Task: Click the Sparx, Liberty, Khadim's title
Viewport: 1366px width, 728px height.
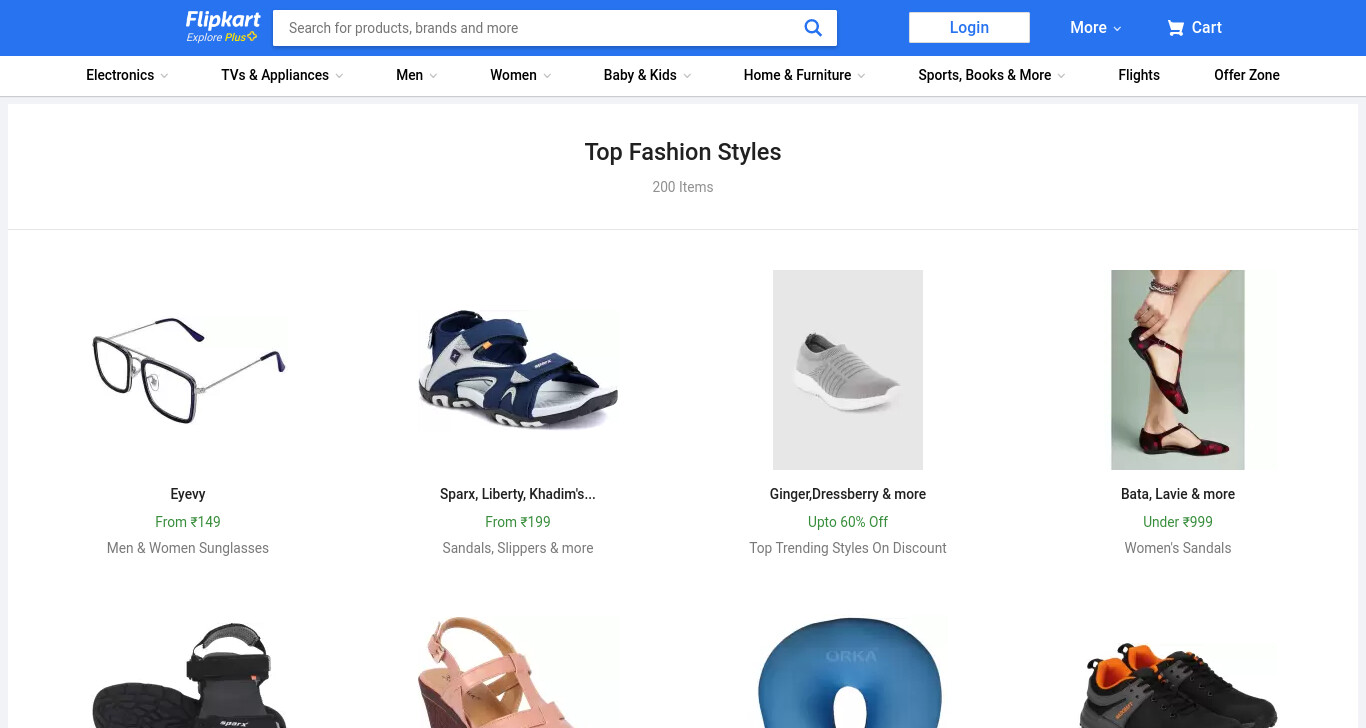Action: tap(518, 494)
